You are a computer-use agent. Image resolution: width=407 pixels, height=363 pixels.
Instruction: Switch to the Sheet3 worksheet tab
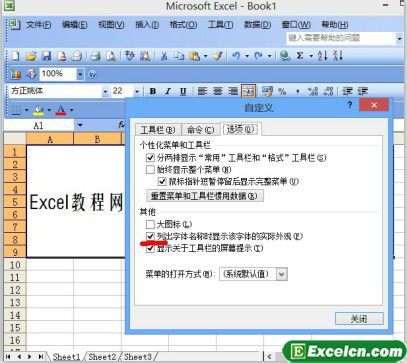(x=138, y=357)
